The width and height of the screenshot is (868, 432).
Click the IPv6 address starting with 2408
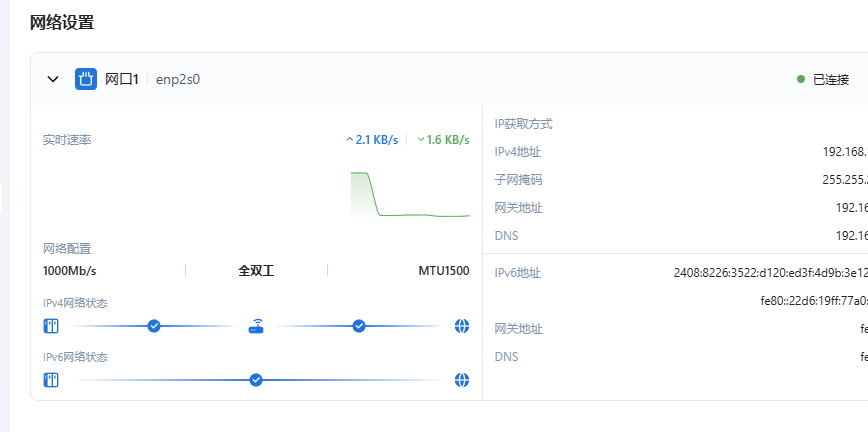pyautogui.click(x=770, y=272)
